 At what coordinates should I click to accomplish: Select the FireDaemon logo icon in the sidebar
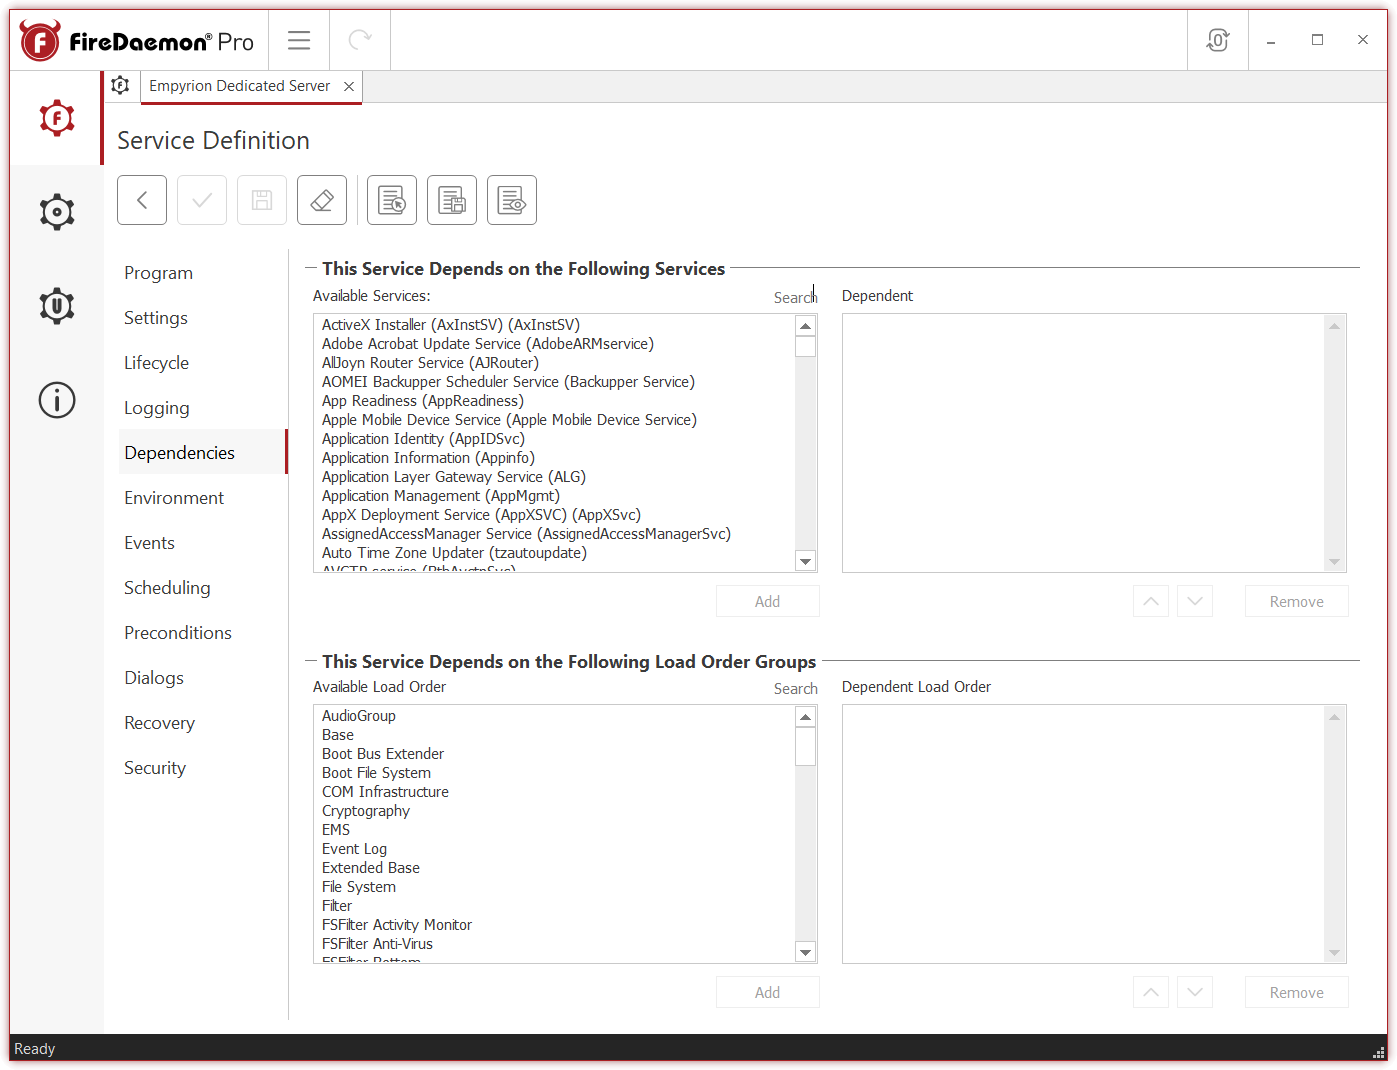(56, 117)
